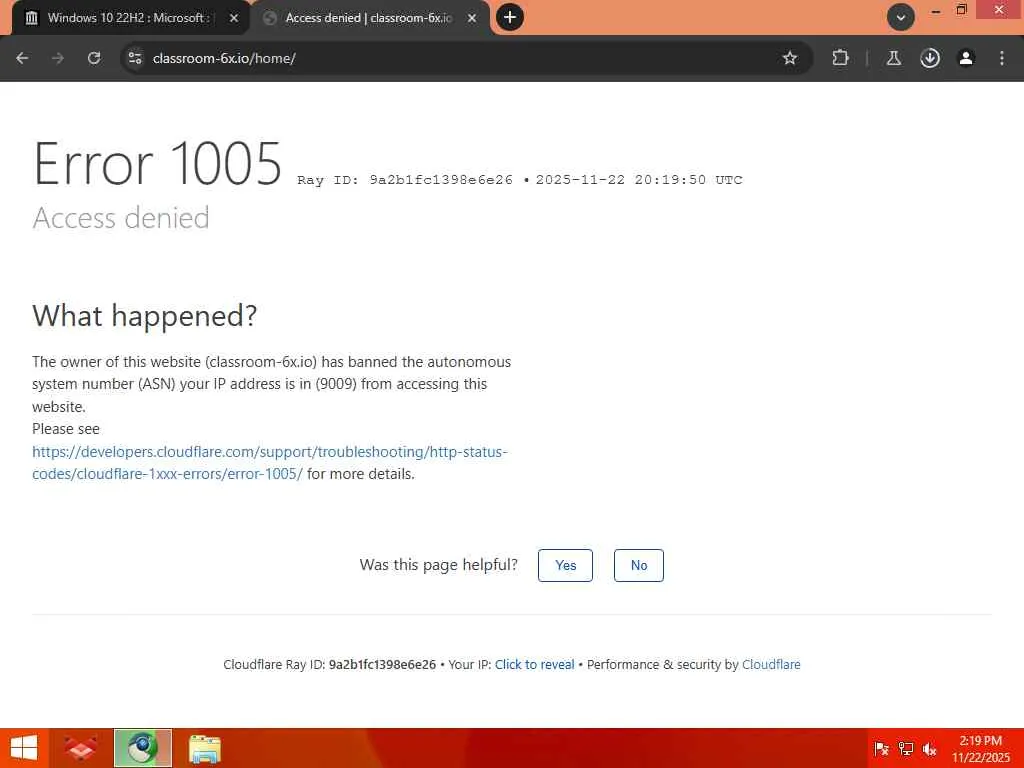The width and height of the screenshot is (1024, 768).
Task: Restore down the browser window
Action: [x=961, y=10]
